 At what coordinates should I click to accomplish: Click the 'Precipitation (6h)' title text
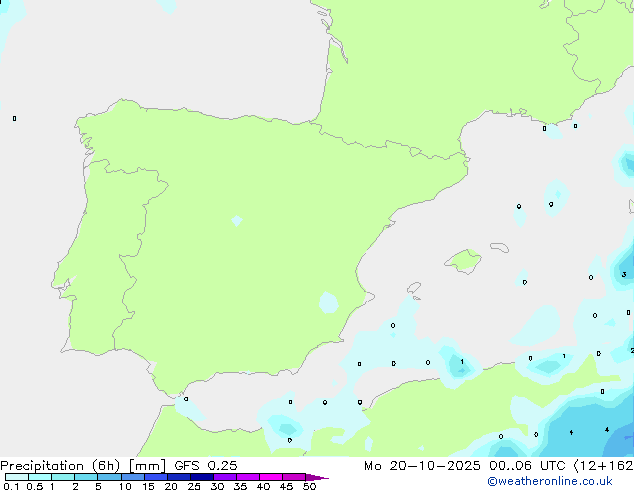(60, 466)
